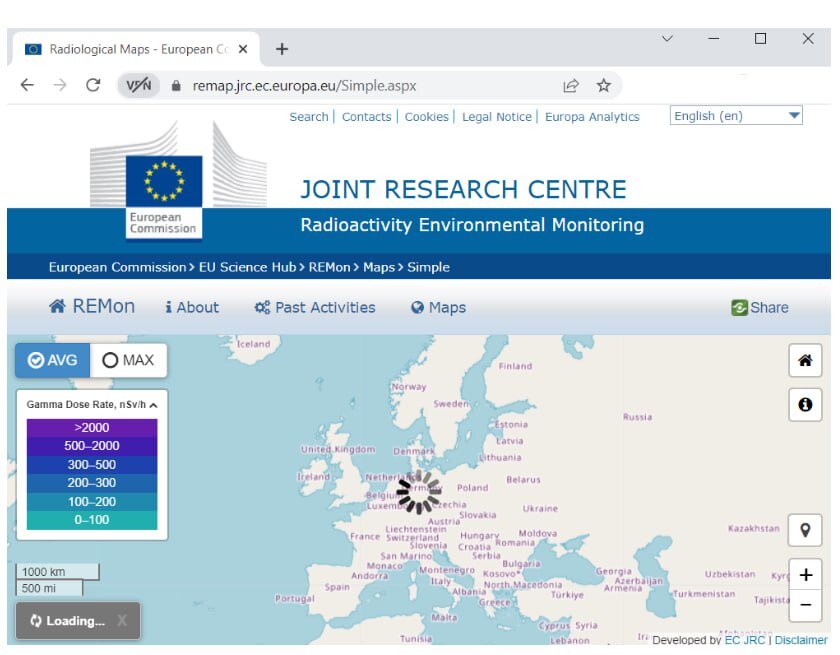Open the Past Activities menu

tap(315, 307)
